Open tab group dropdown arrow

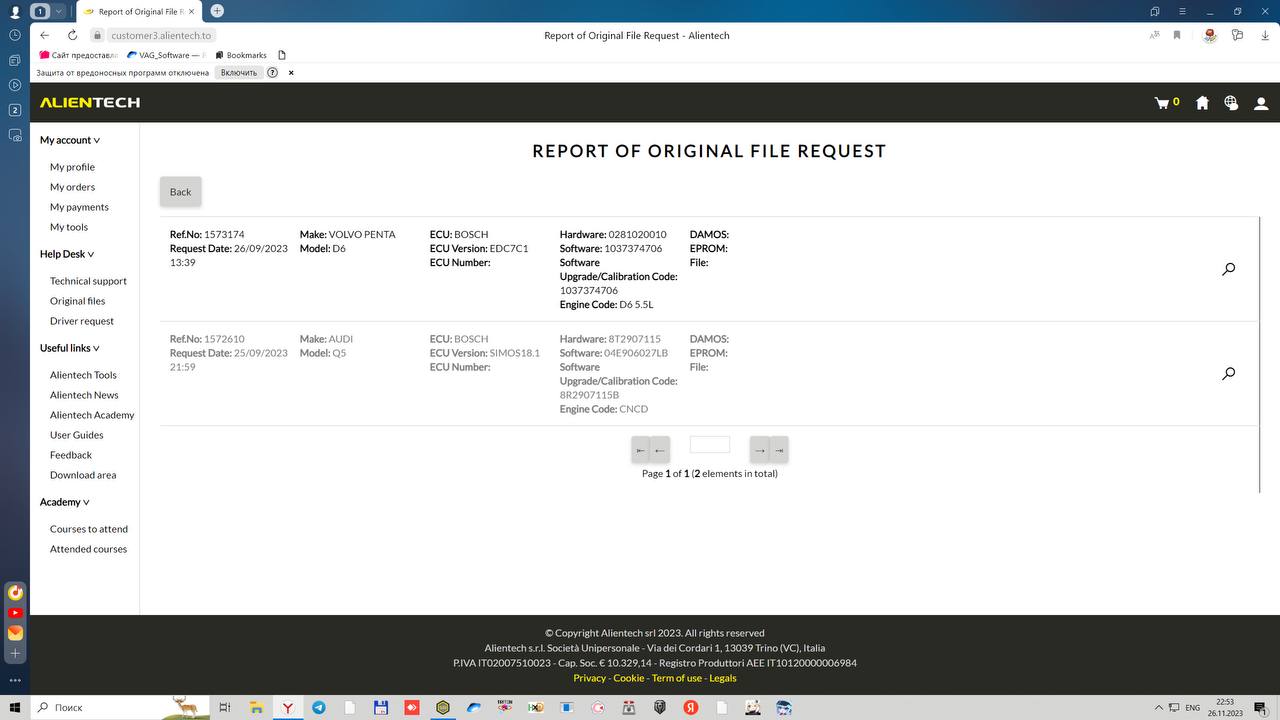coord(59,11)
